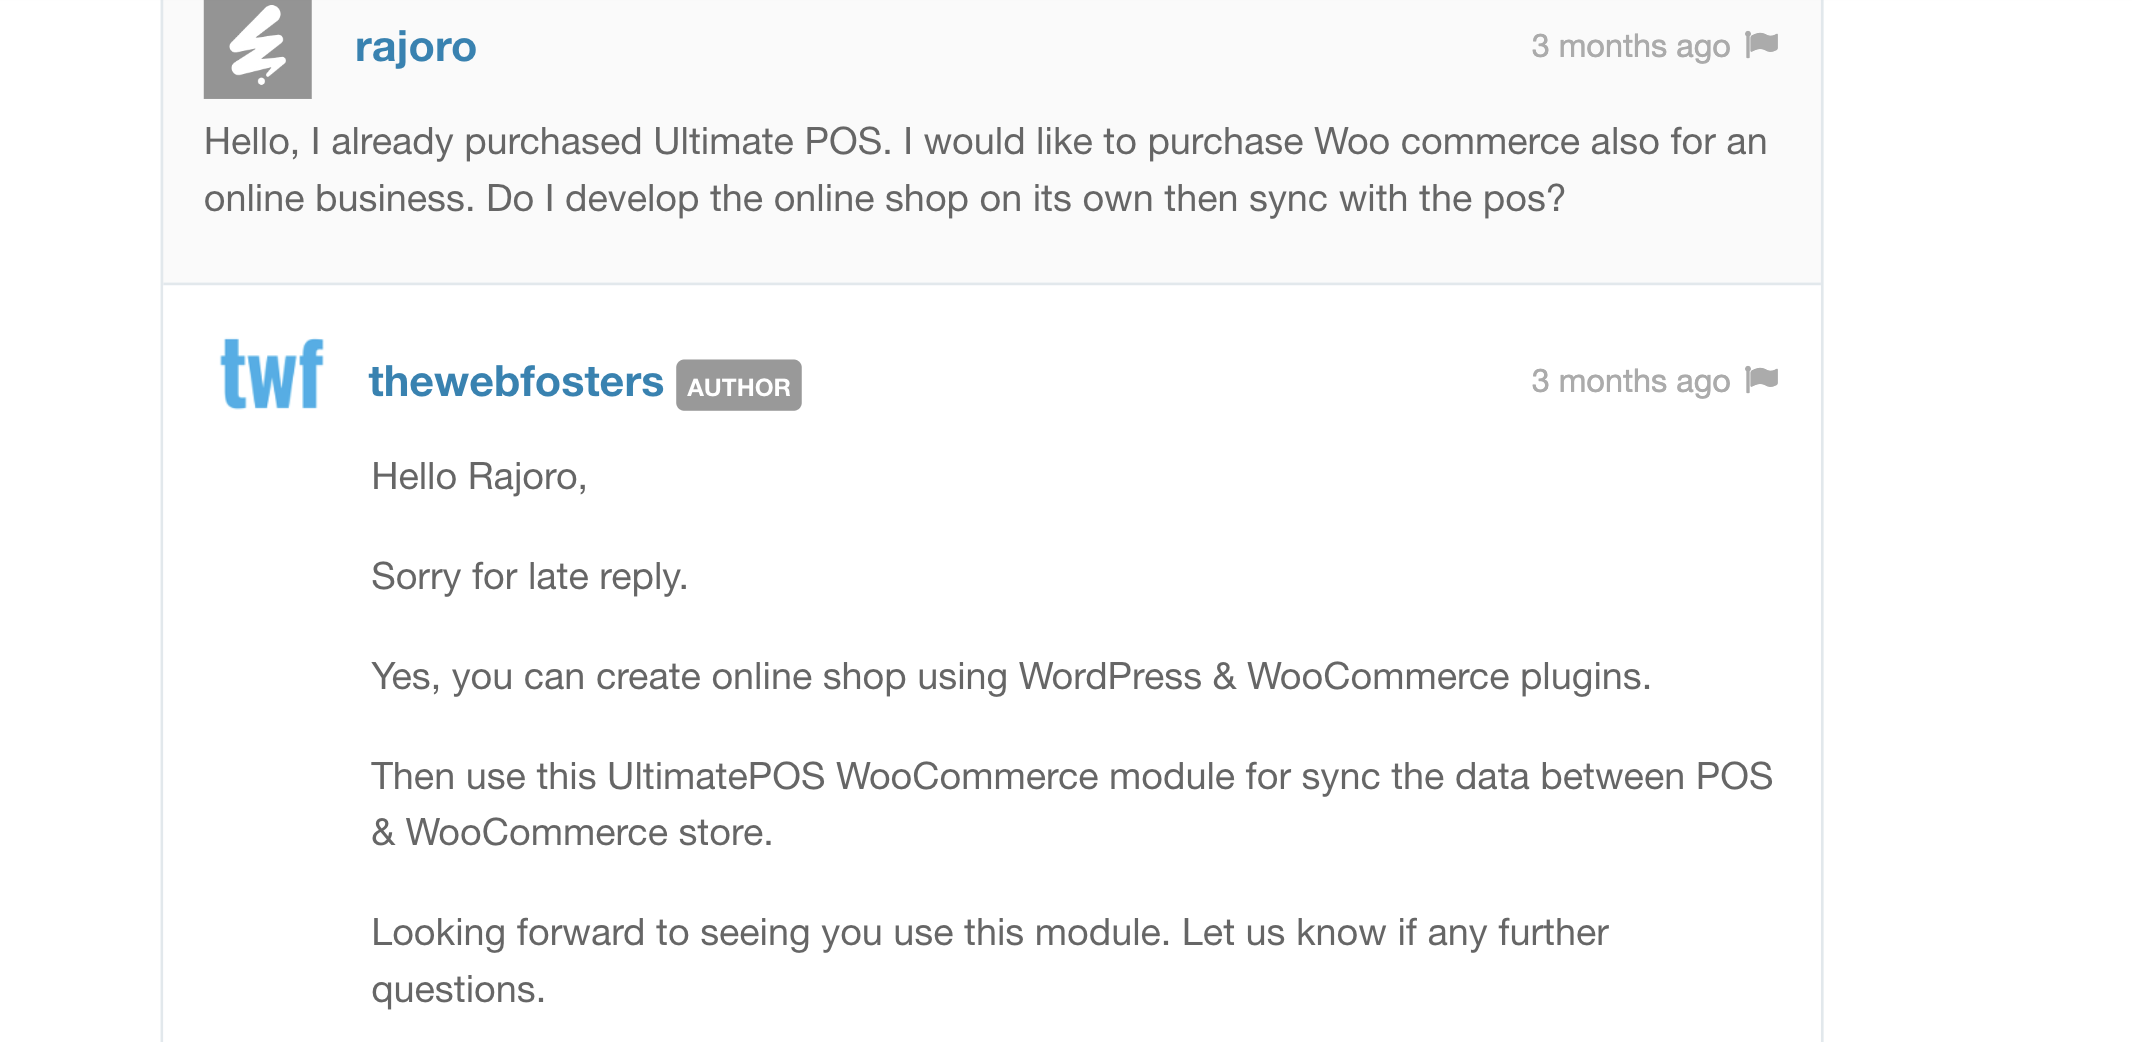Click the 'Looking forward to seeing' closing paragraph
Screen dimensions: 2132x1042
click(x=990, y=961)
